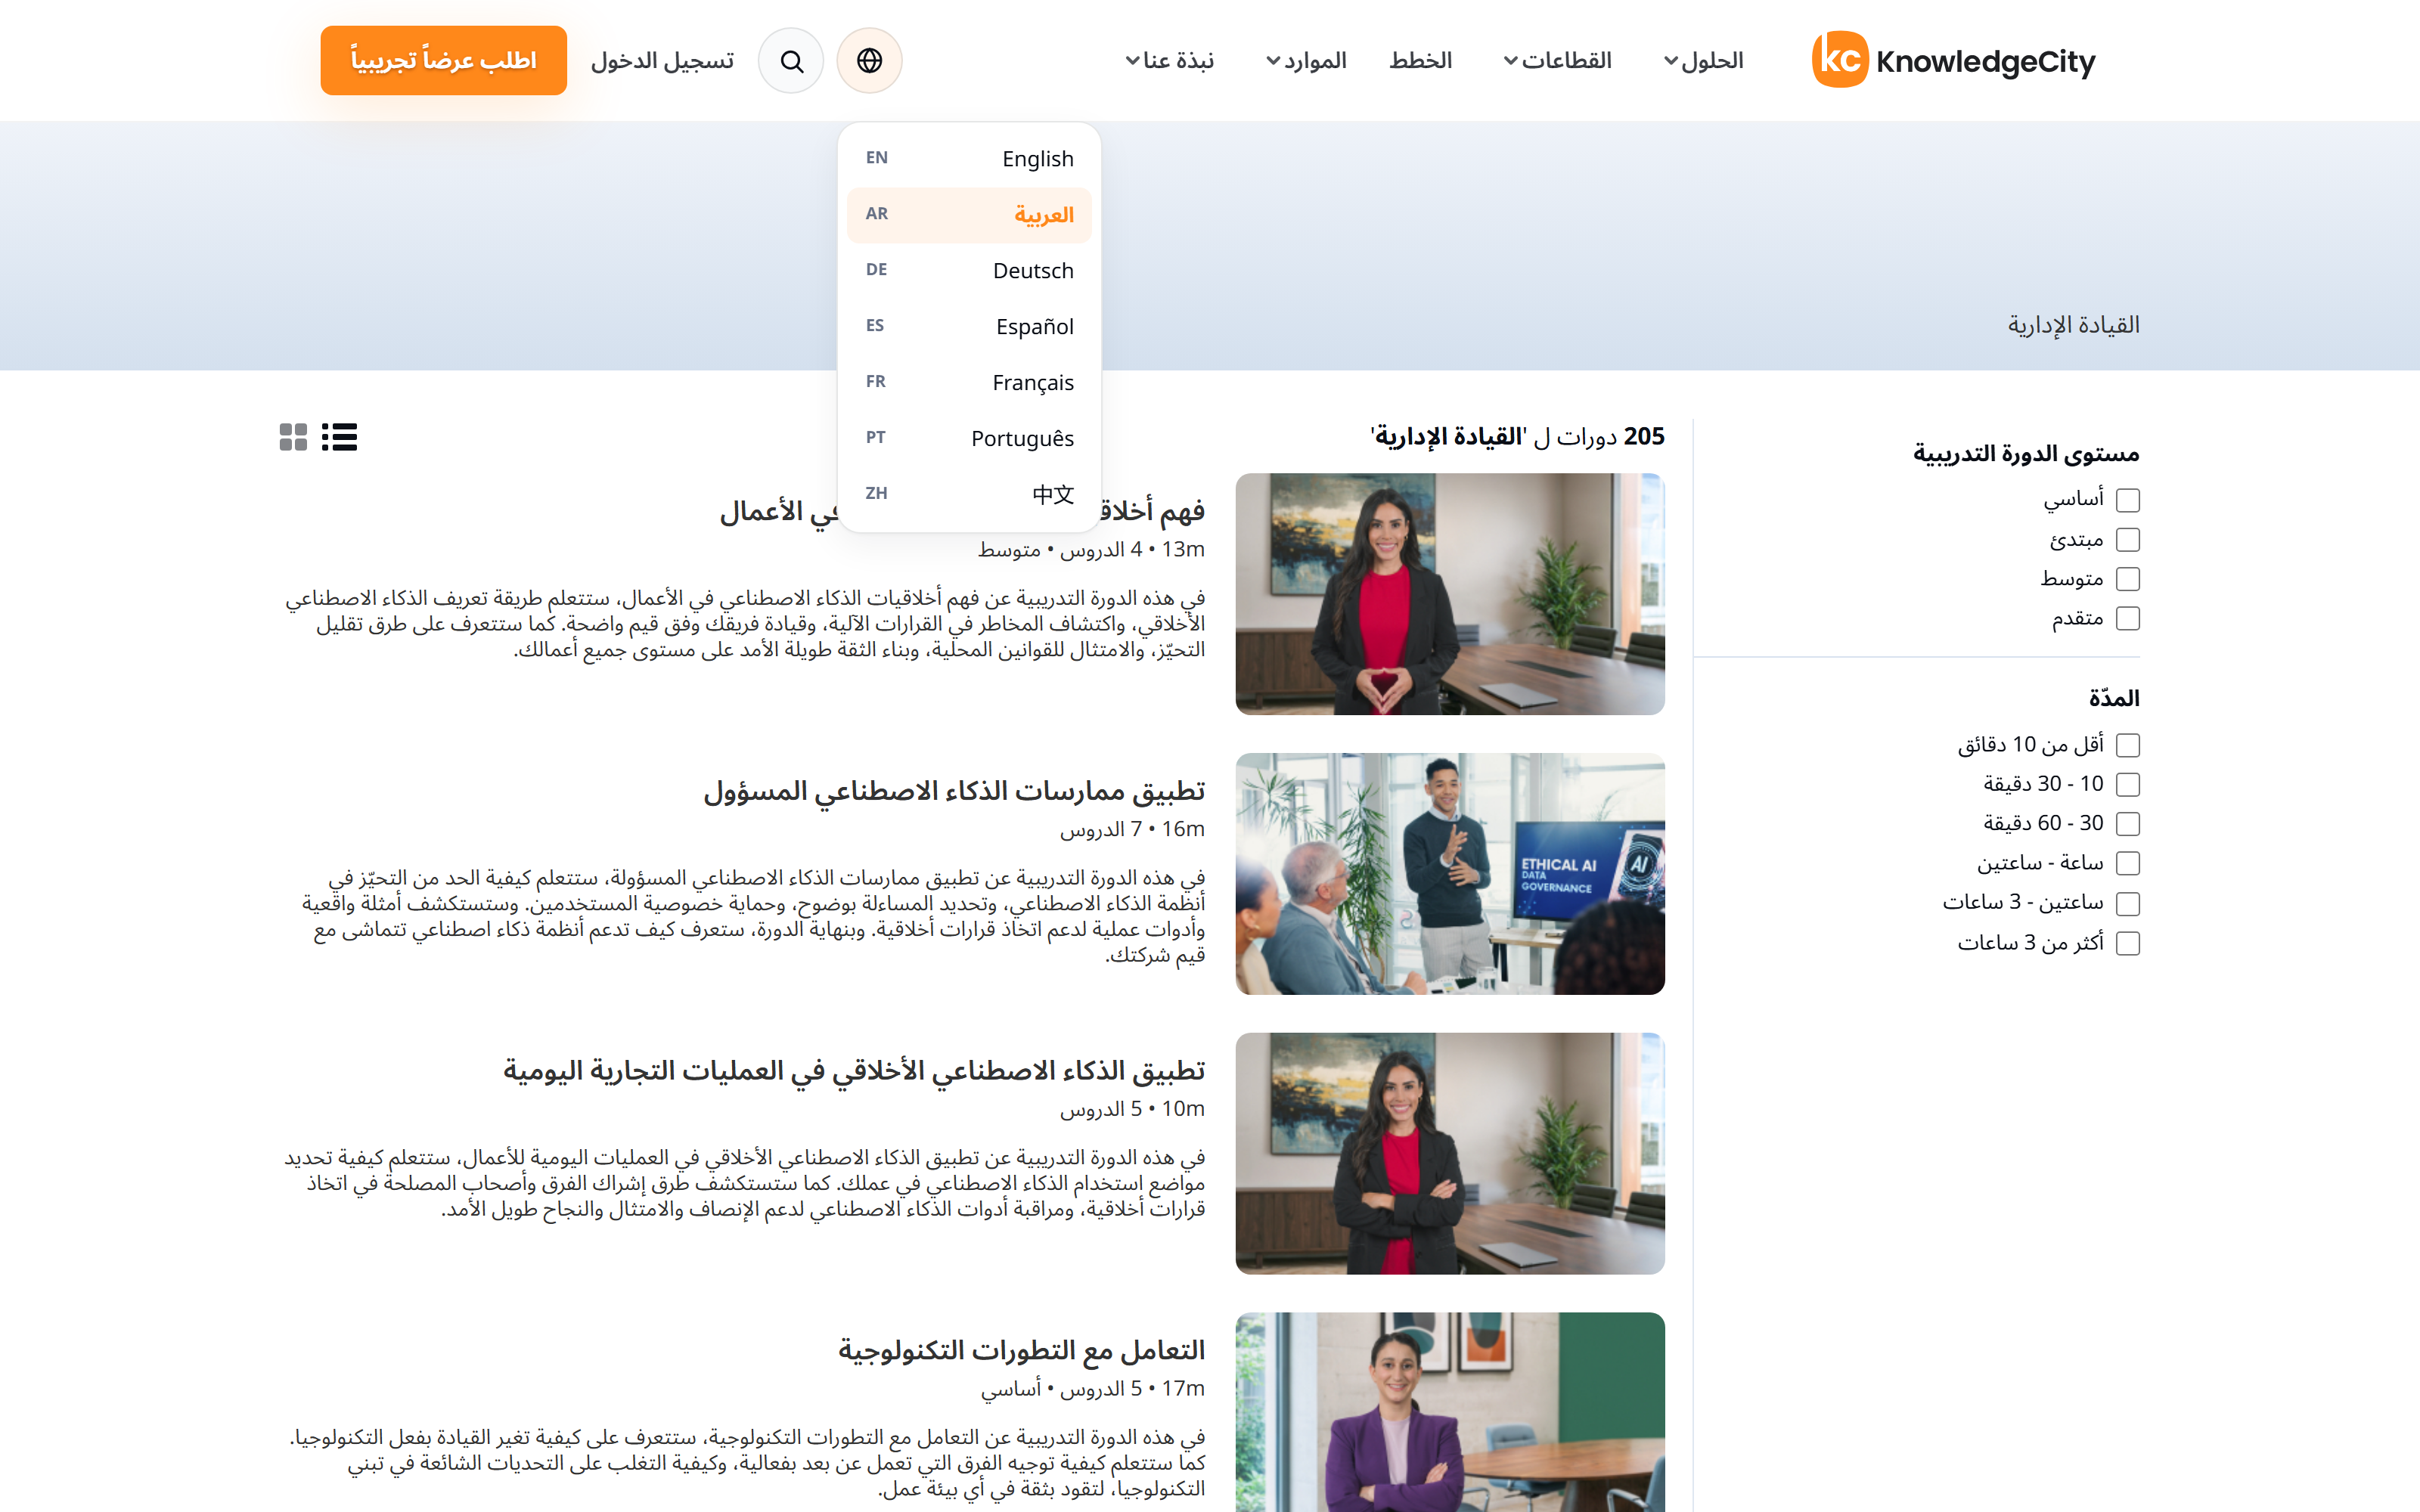
Task: Expand the الموارد dropdown menu
Action: [1306, 61]
